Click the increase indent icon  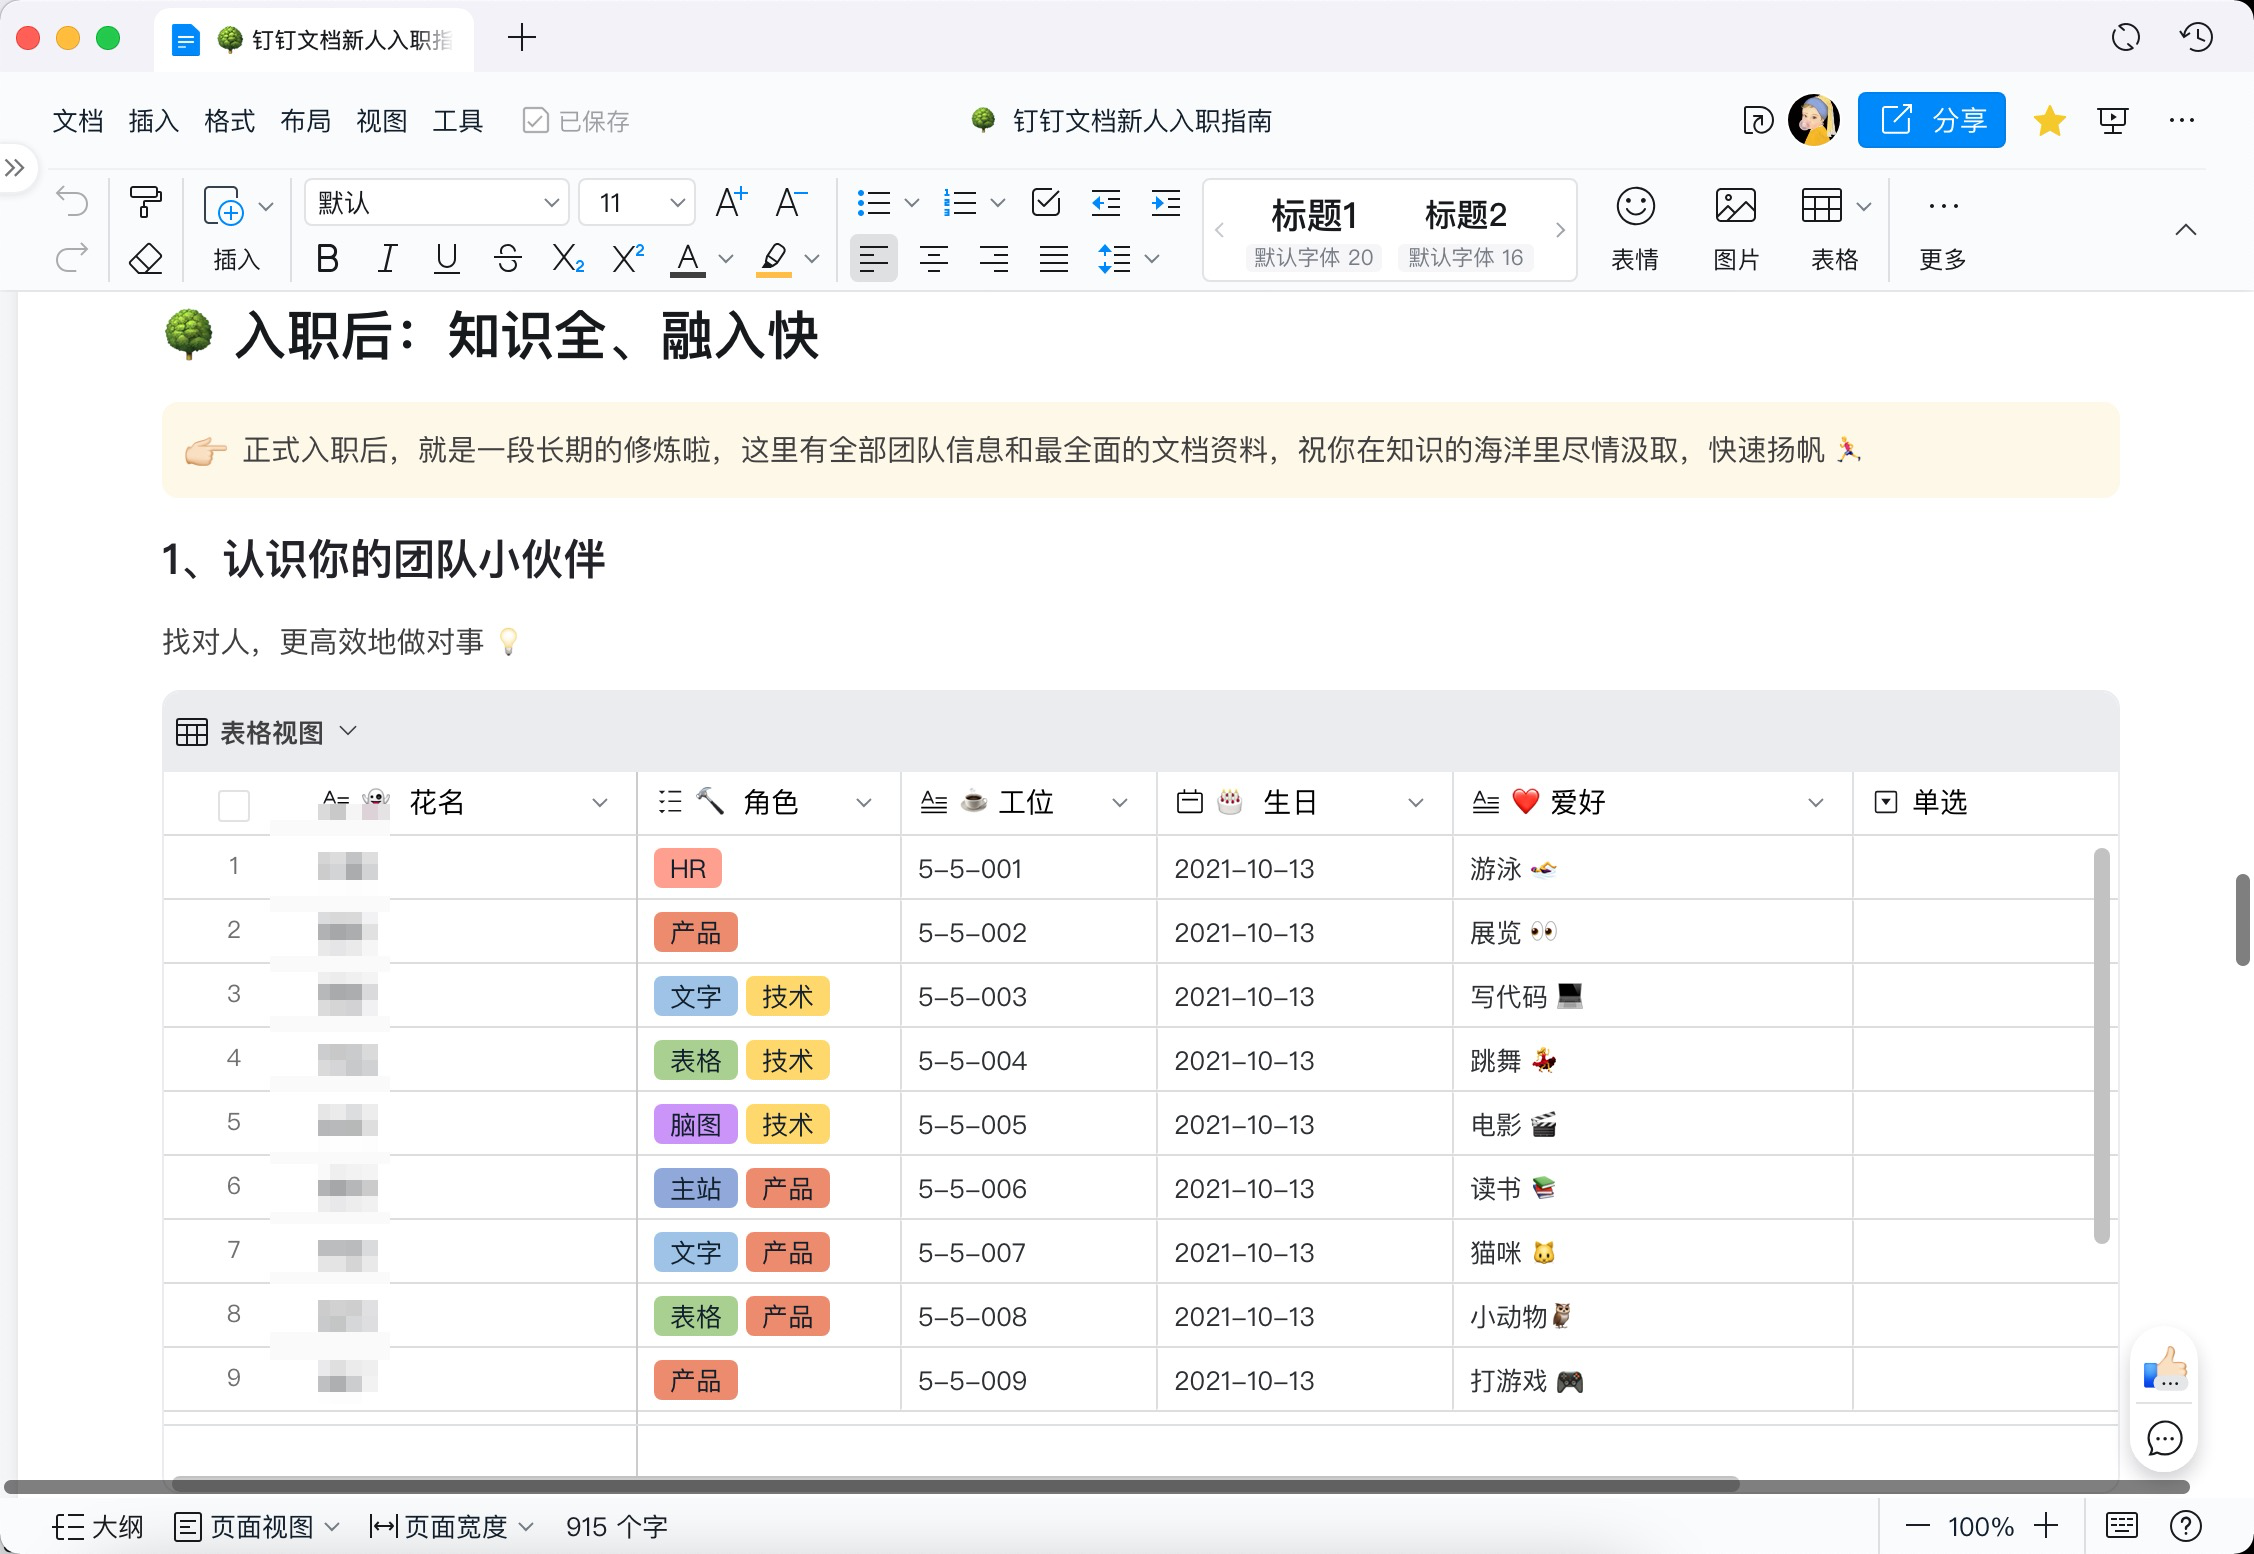1168,202
